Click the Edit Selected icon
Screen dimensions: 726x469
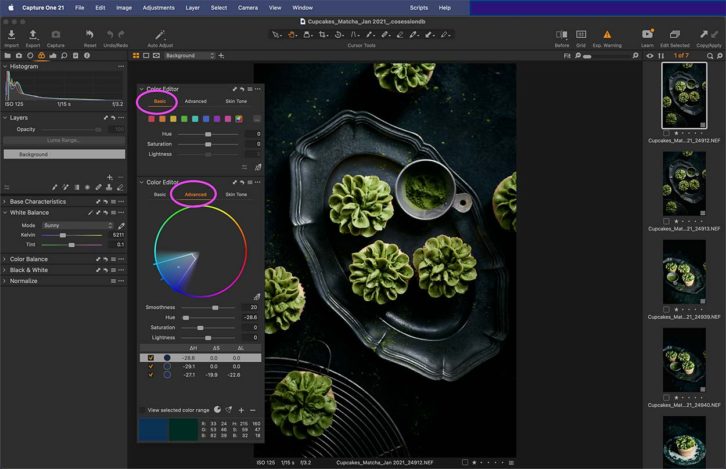pyautogui.click(x=675, y=35)
